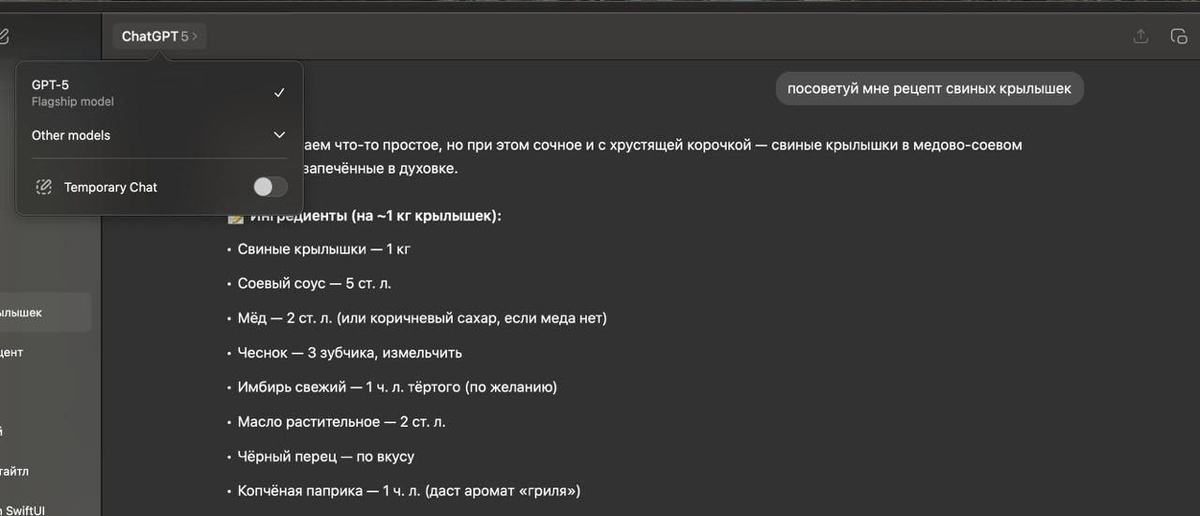
Task: Expand the Other models chevron
Action: point(279,135)
